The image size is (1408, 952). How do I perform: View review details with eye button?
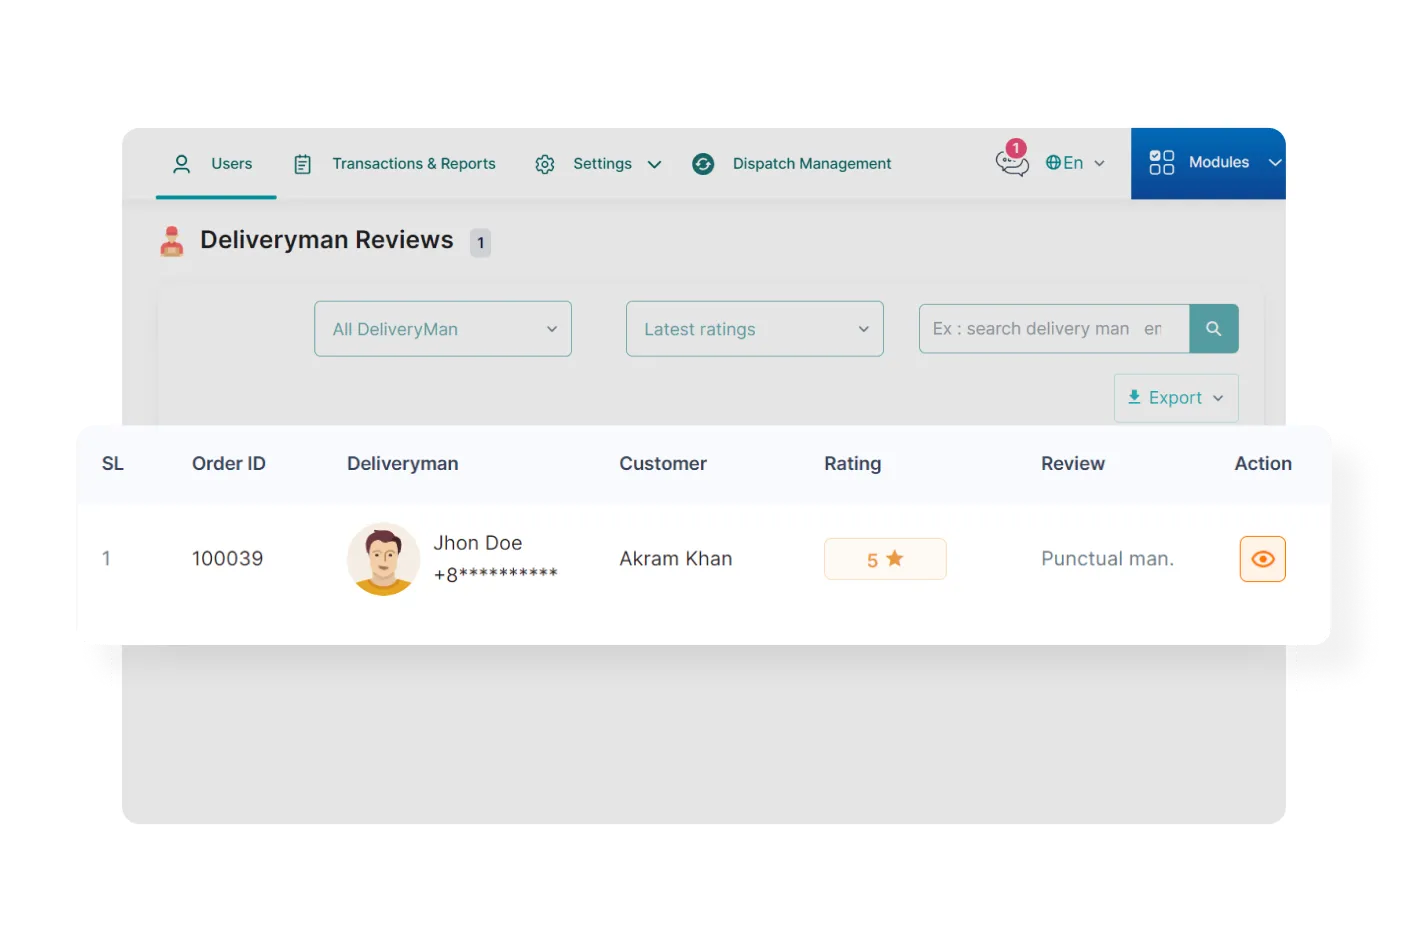tap(1262, 559)
